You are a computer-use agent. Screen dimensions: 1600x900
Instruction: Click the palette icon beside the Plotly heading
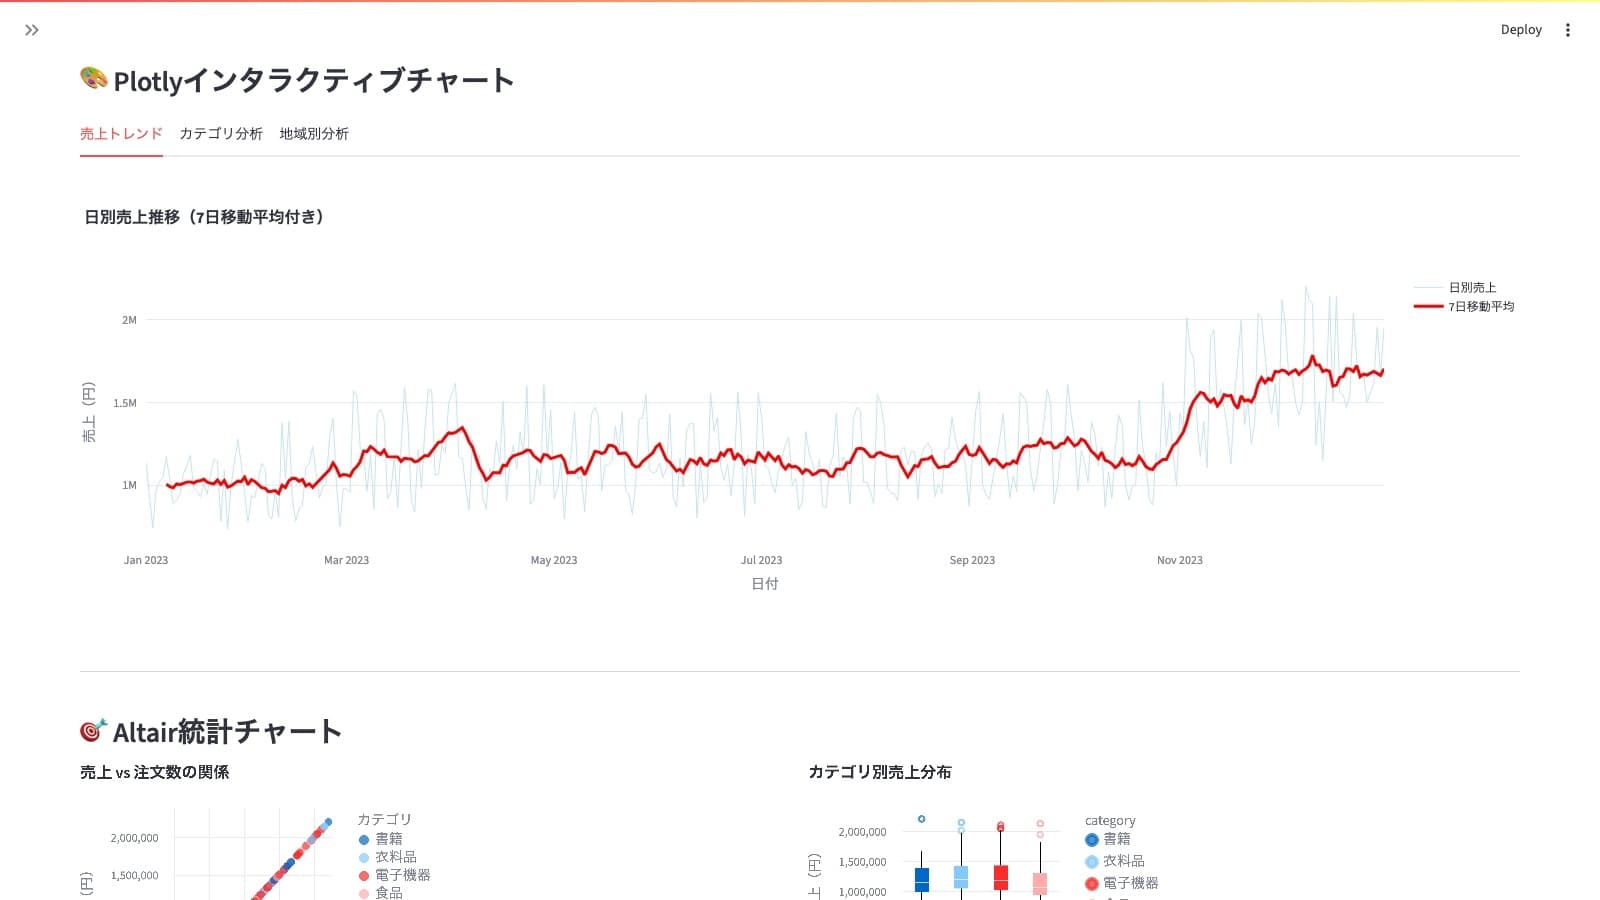click(x=94, y=78)
